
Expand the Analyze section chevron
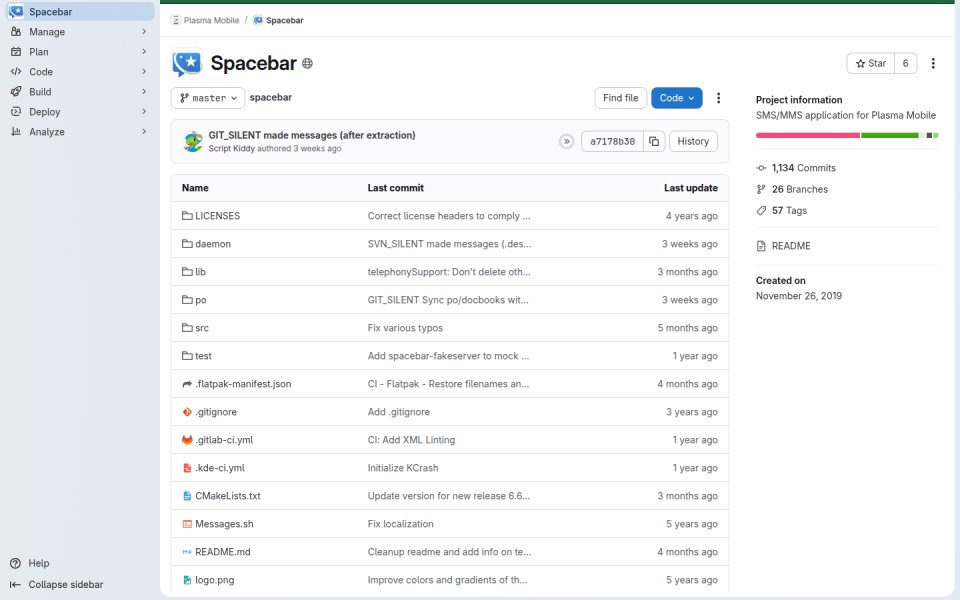(x=144, y=132)
